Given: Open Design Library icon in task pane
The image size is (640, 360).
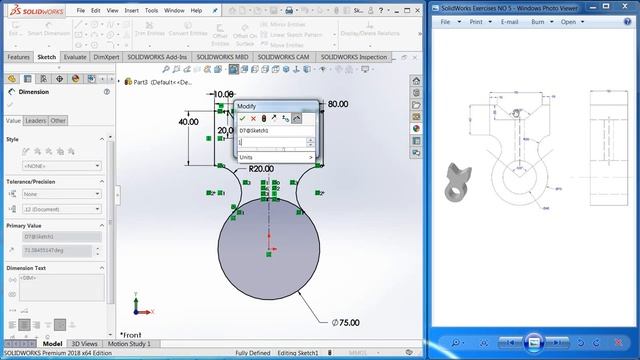Looking at the screenshot, I should coord(416,93).
